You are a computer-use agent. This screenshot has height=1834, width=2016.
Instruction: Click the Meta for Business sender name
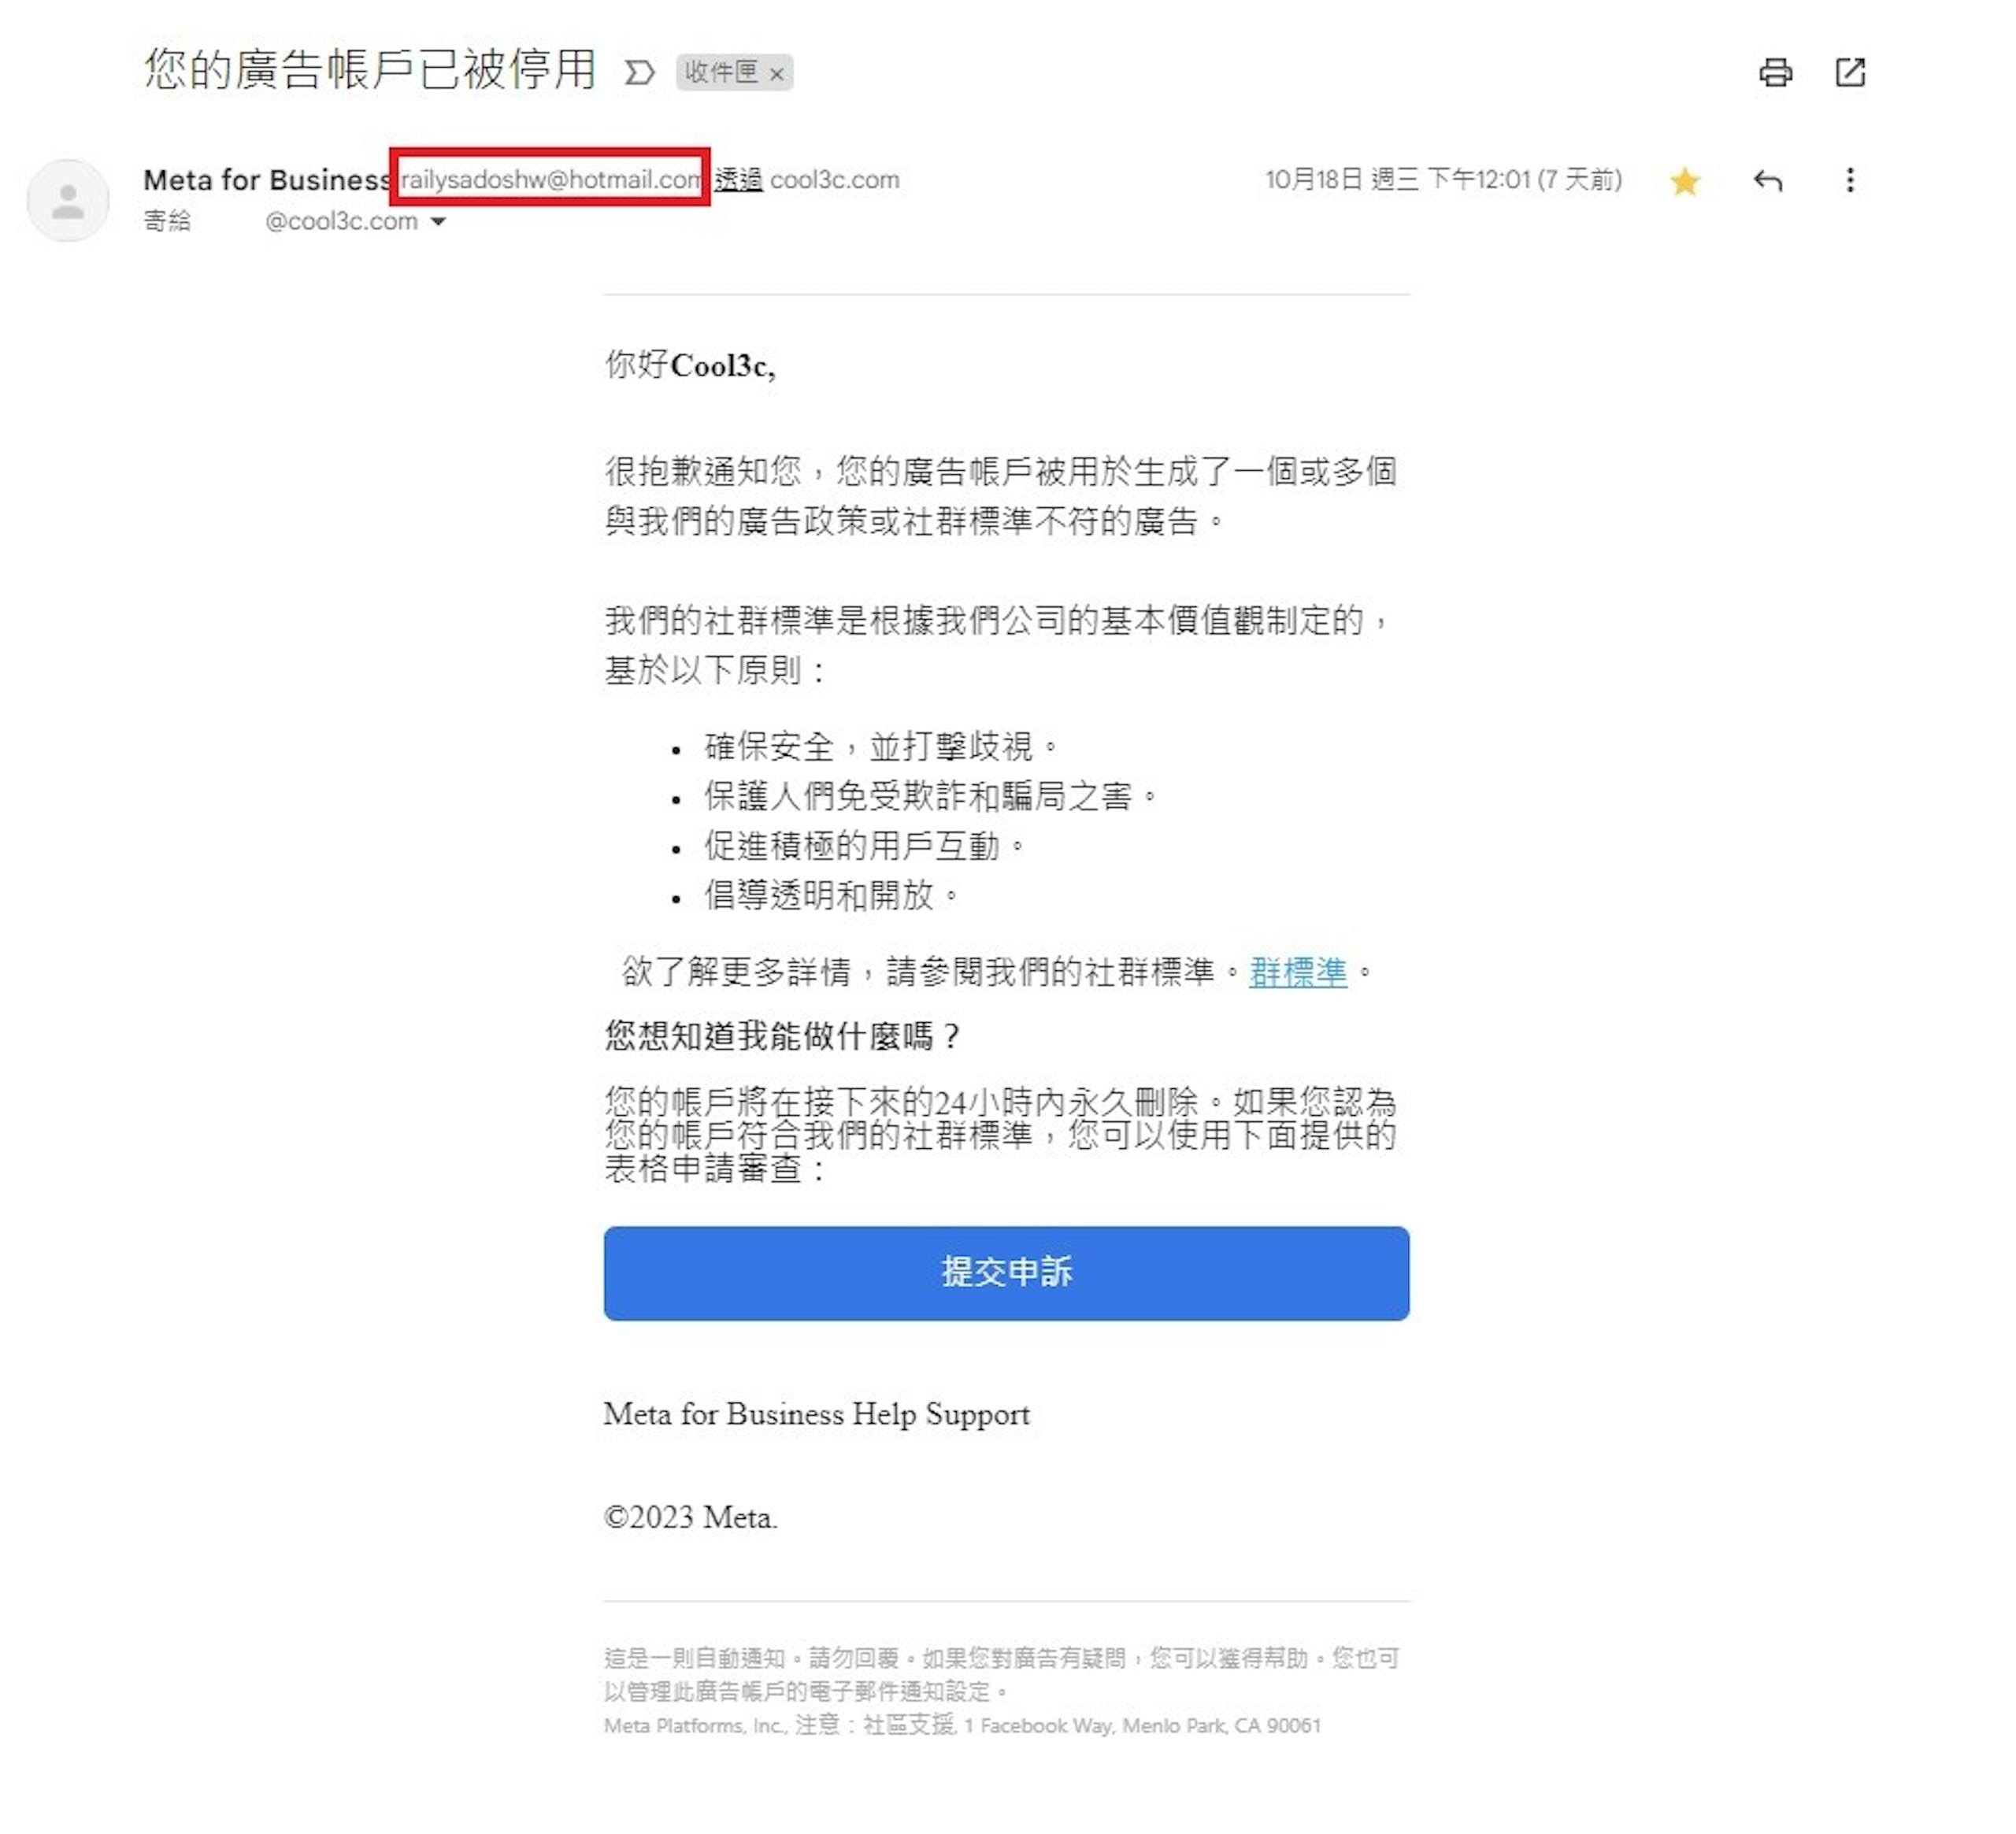pyautogui.click(x=266, y=180)
